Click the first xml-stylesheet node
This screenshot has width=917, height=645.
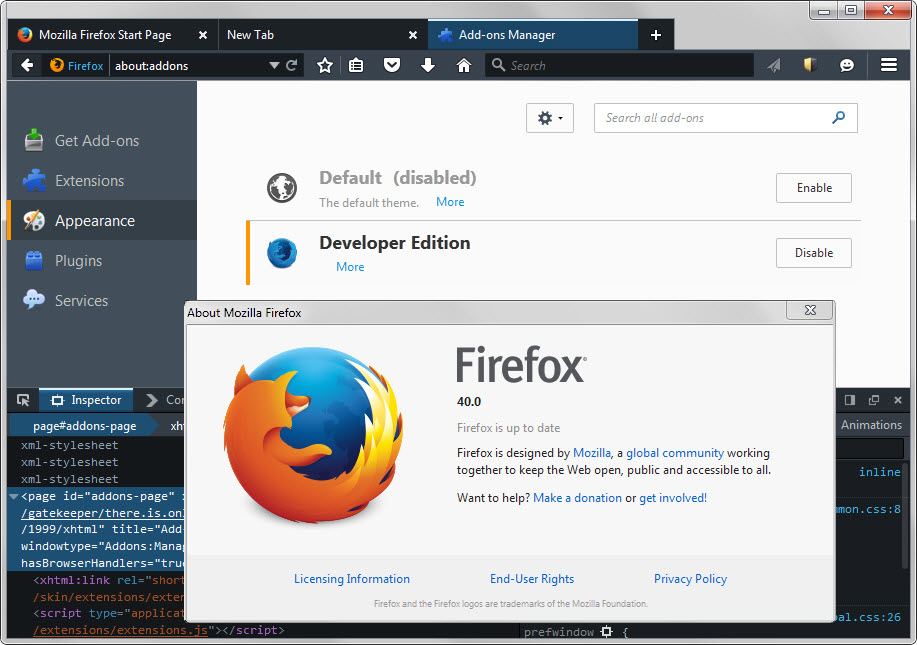(x=70, y=445)
